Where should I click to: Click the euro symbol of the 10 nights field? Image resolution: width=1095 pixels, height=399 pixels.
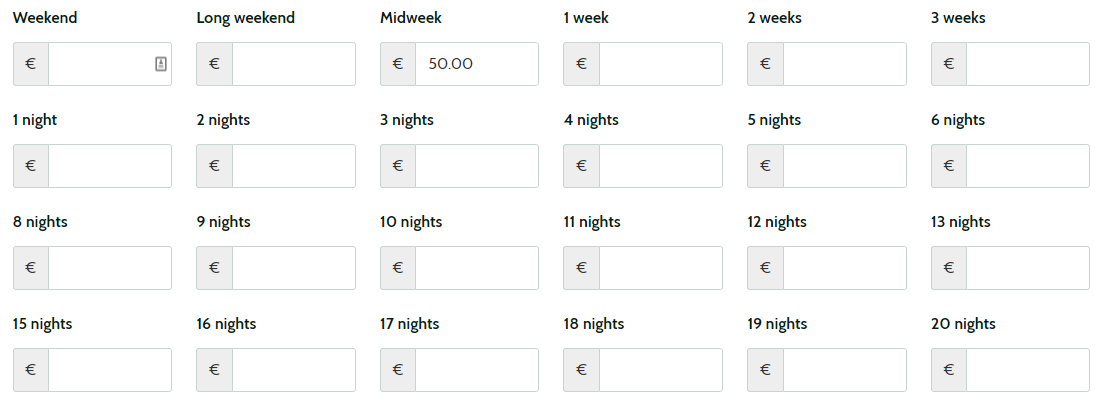pos(398,268)
